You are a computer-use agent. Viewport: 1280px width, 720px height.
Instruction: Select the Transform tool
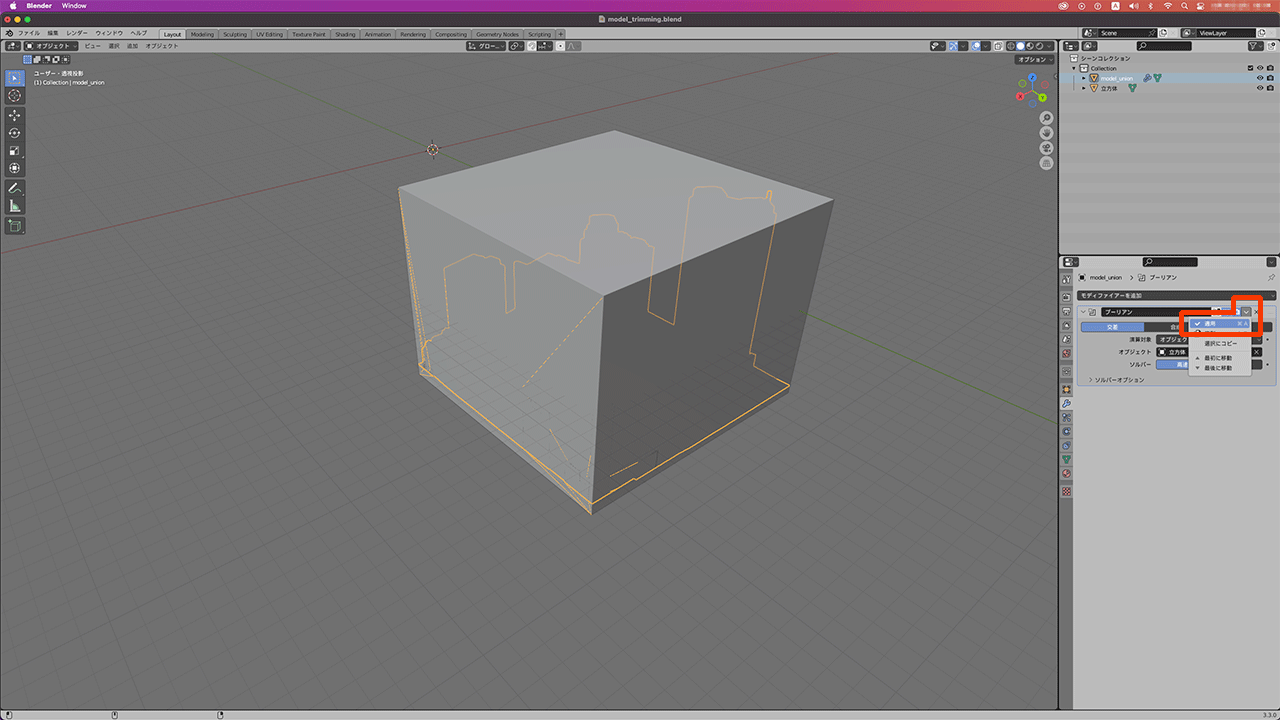tap(15, 168)
